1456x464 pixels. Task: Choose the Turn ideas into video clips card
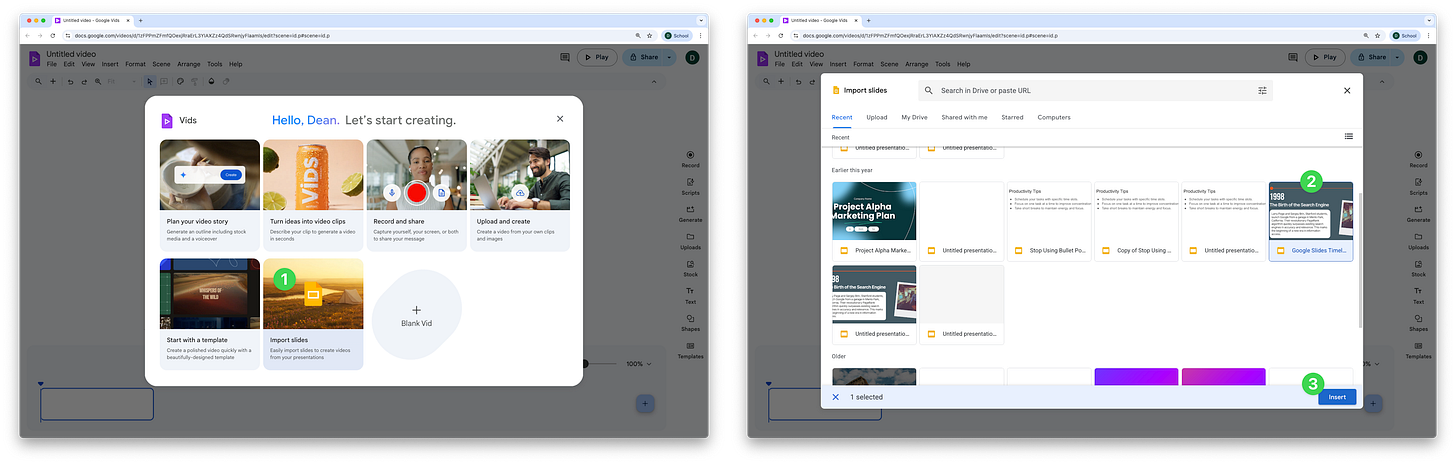(x=313, y=195)
